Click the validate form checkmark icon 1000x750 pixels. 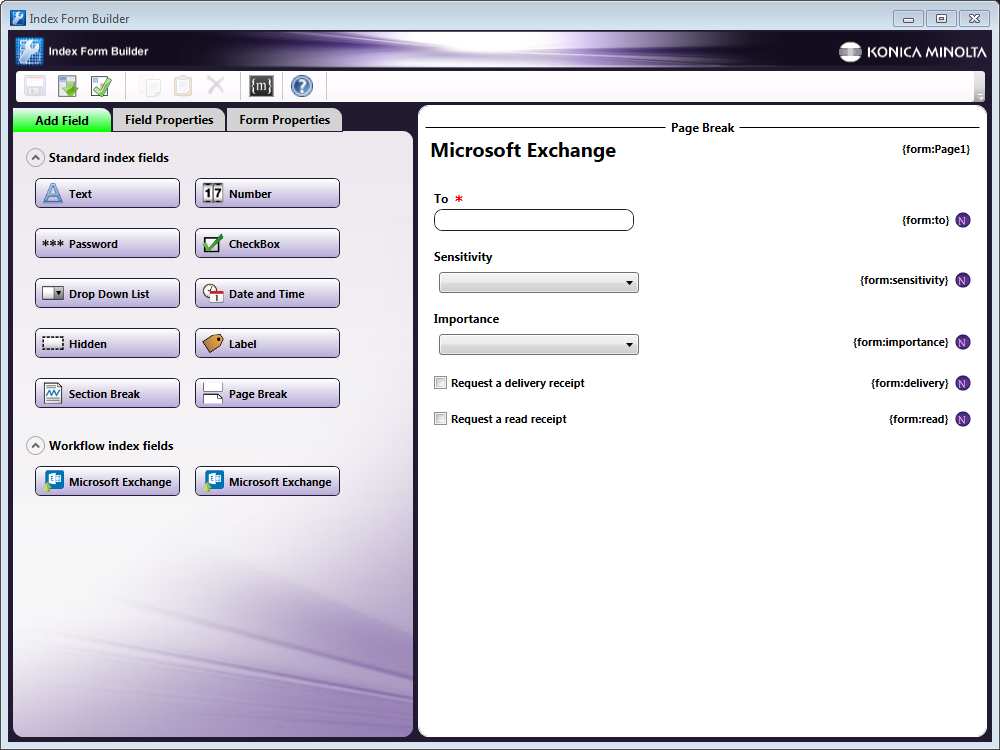click(101, 85)
